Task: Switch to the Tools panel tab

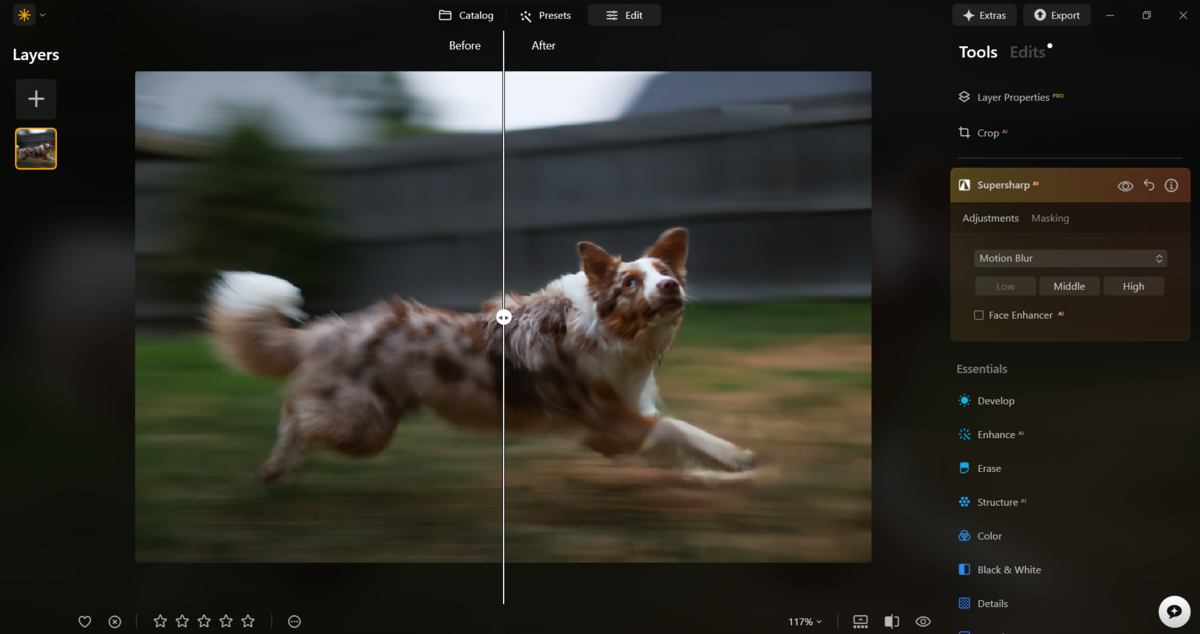Action: point(978,52)
